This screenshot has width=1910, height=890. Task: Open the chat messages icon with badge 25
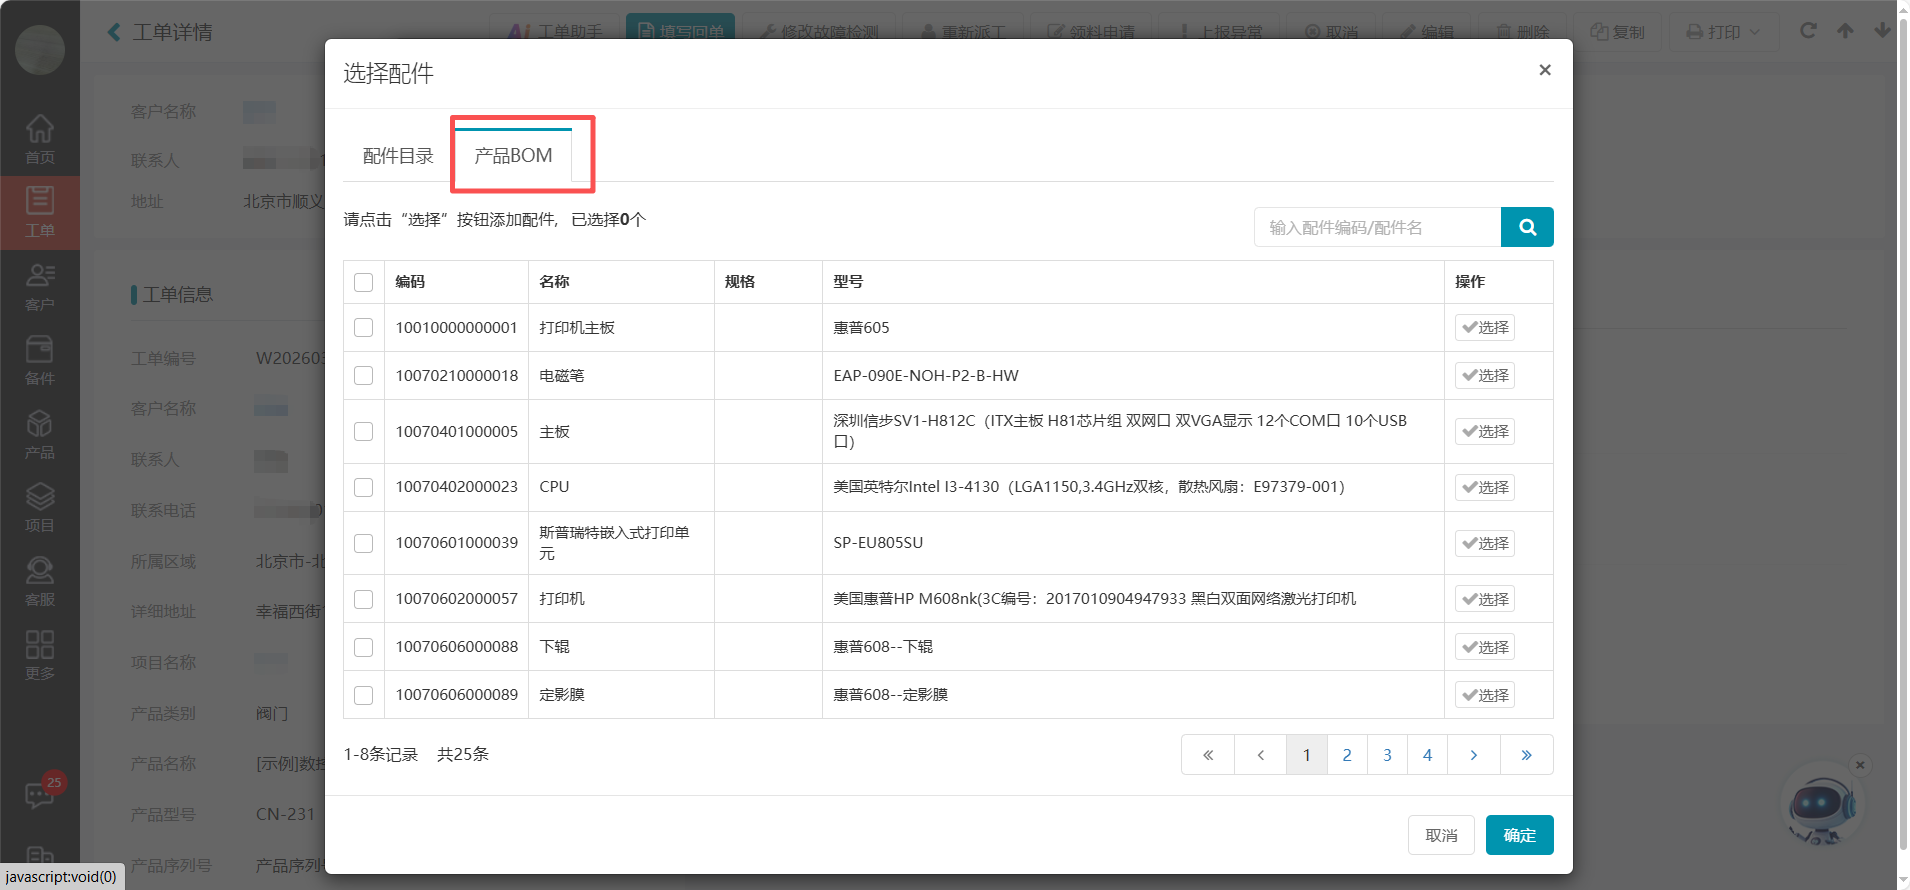(40, 794)
